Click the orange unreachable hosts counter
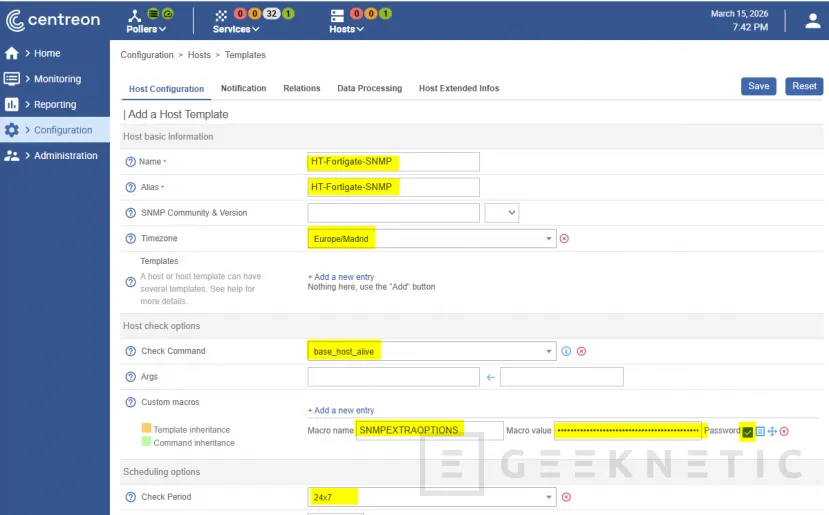The height and width of the screenshot is (515, 829). tap(371, 14)
